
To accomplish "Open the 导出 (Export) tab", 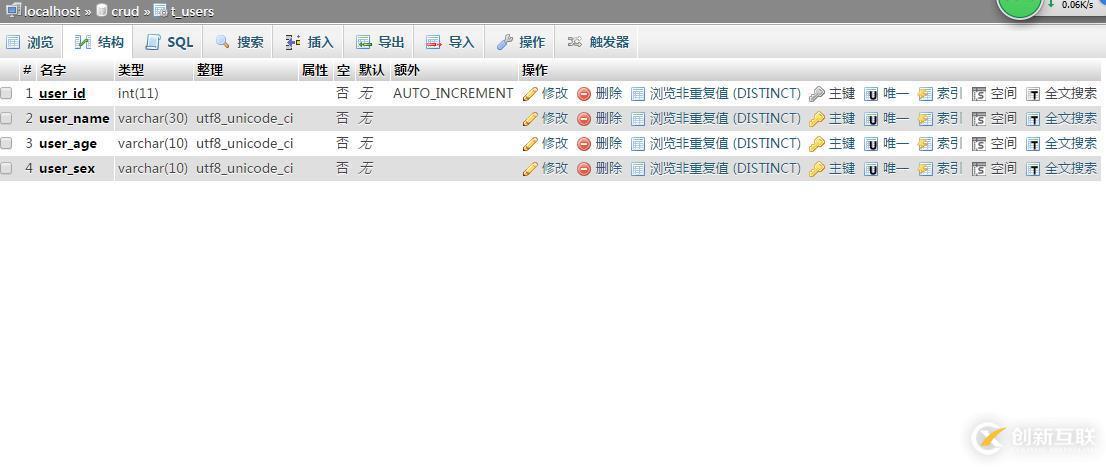I will click(x=381, y=42).
